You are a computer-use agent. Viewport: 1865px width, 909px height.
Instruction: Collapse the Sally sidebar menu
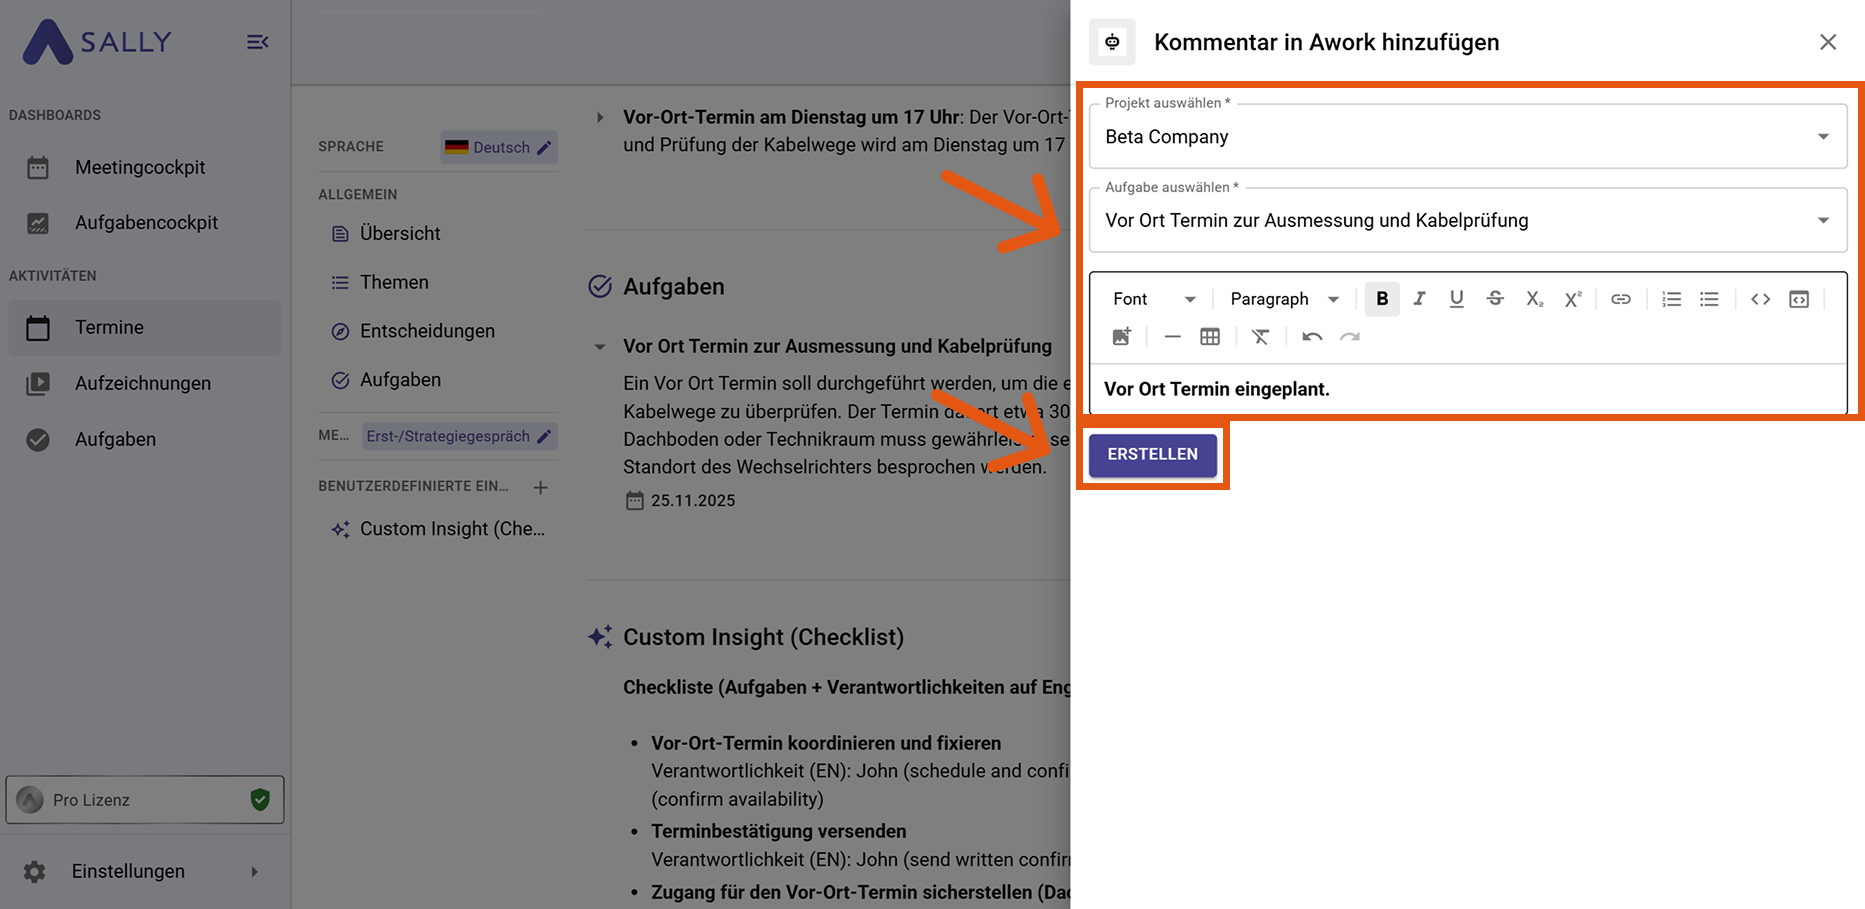point(257,42)
